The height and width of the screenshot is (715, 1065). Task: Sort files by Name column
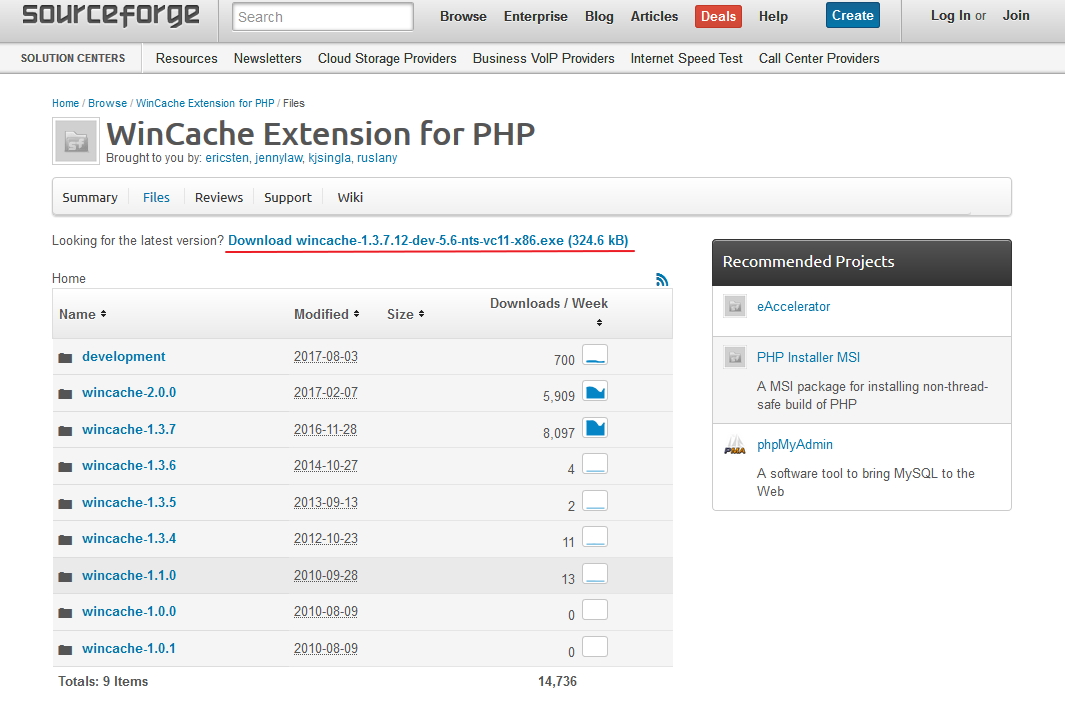coord(82,314)
